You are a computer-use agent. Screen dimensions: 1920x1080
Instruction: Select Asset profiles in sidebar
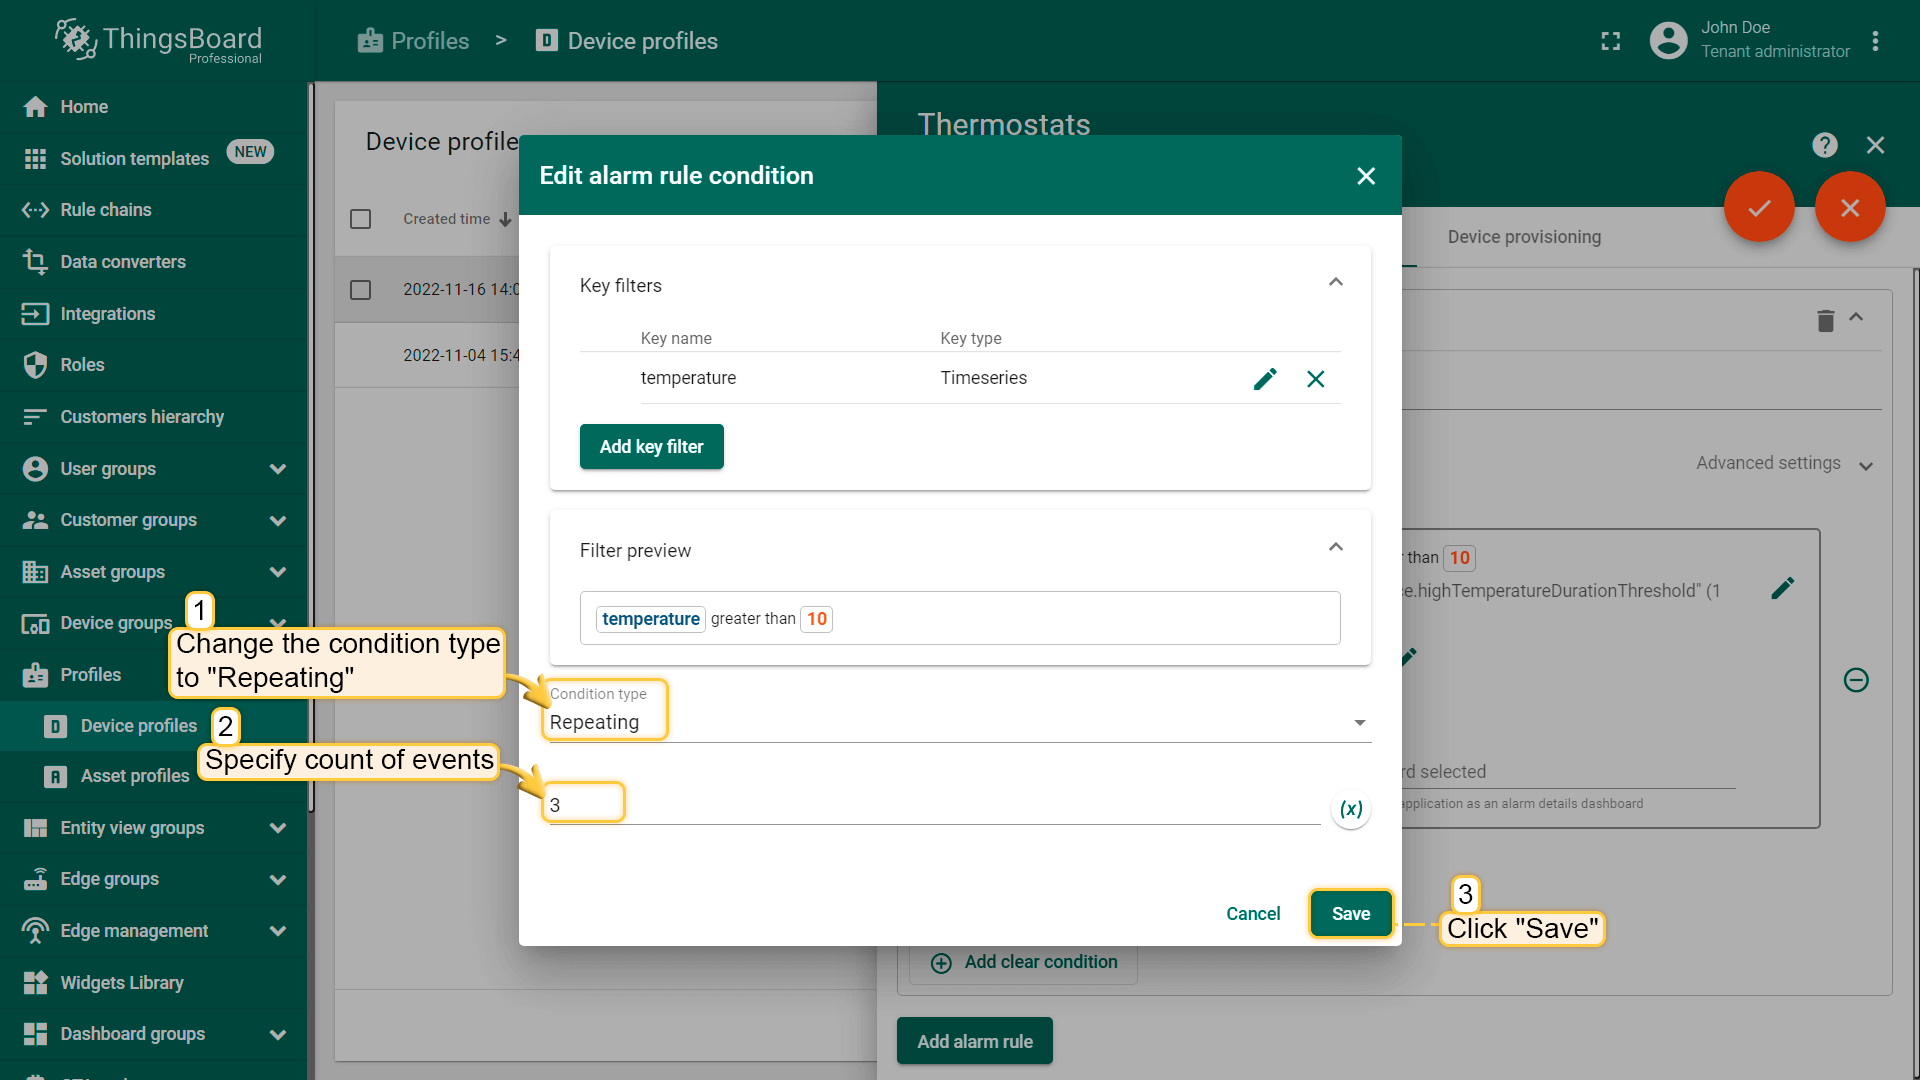point(154,776)
